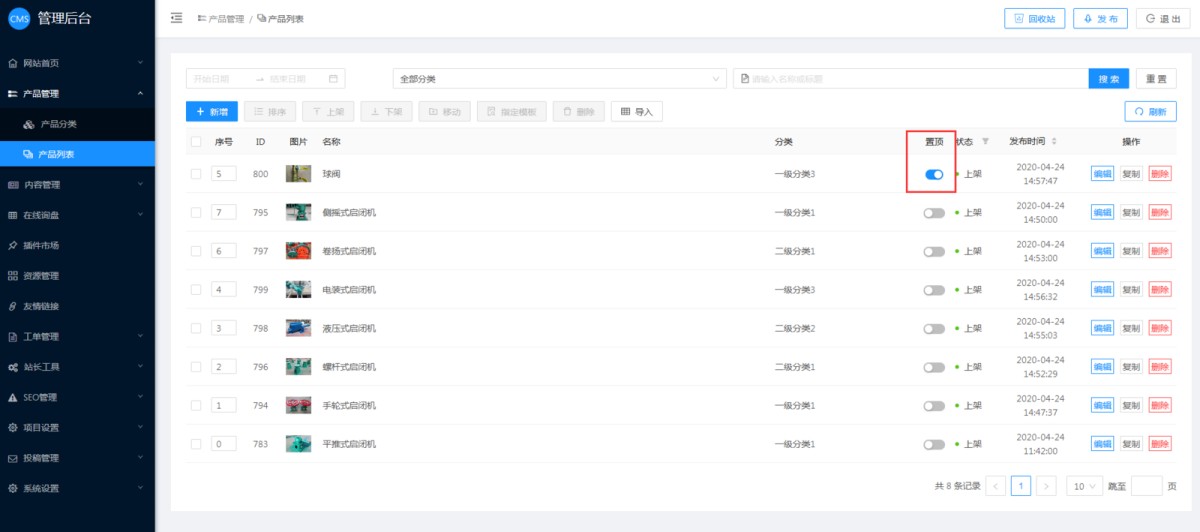Expand the 内容管理 sidebar menu
Screen dimensions: 1200x532
click(x=77, y=185)
